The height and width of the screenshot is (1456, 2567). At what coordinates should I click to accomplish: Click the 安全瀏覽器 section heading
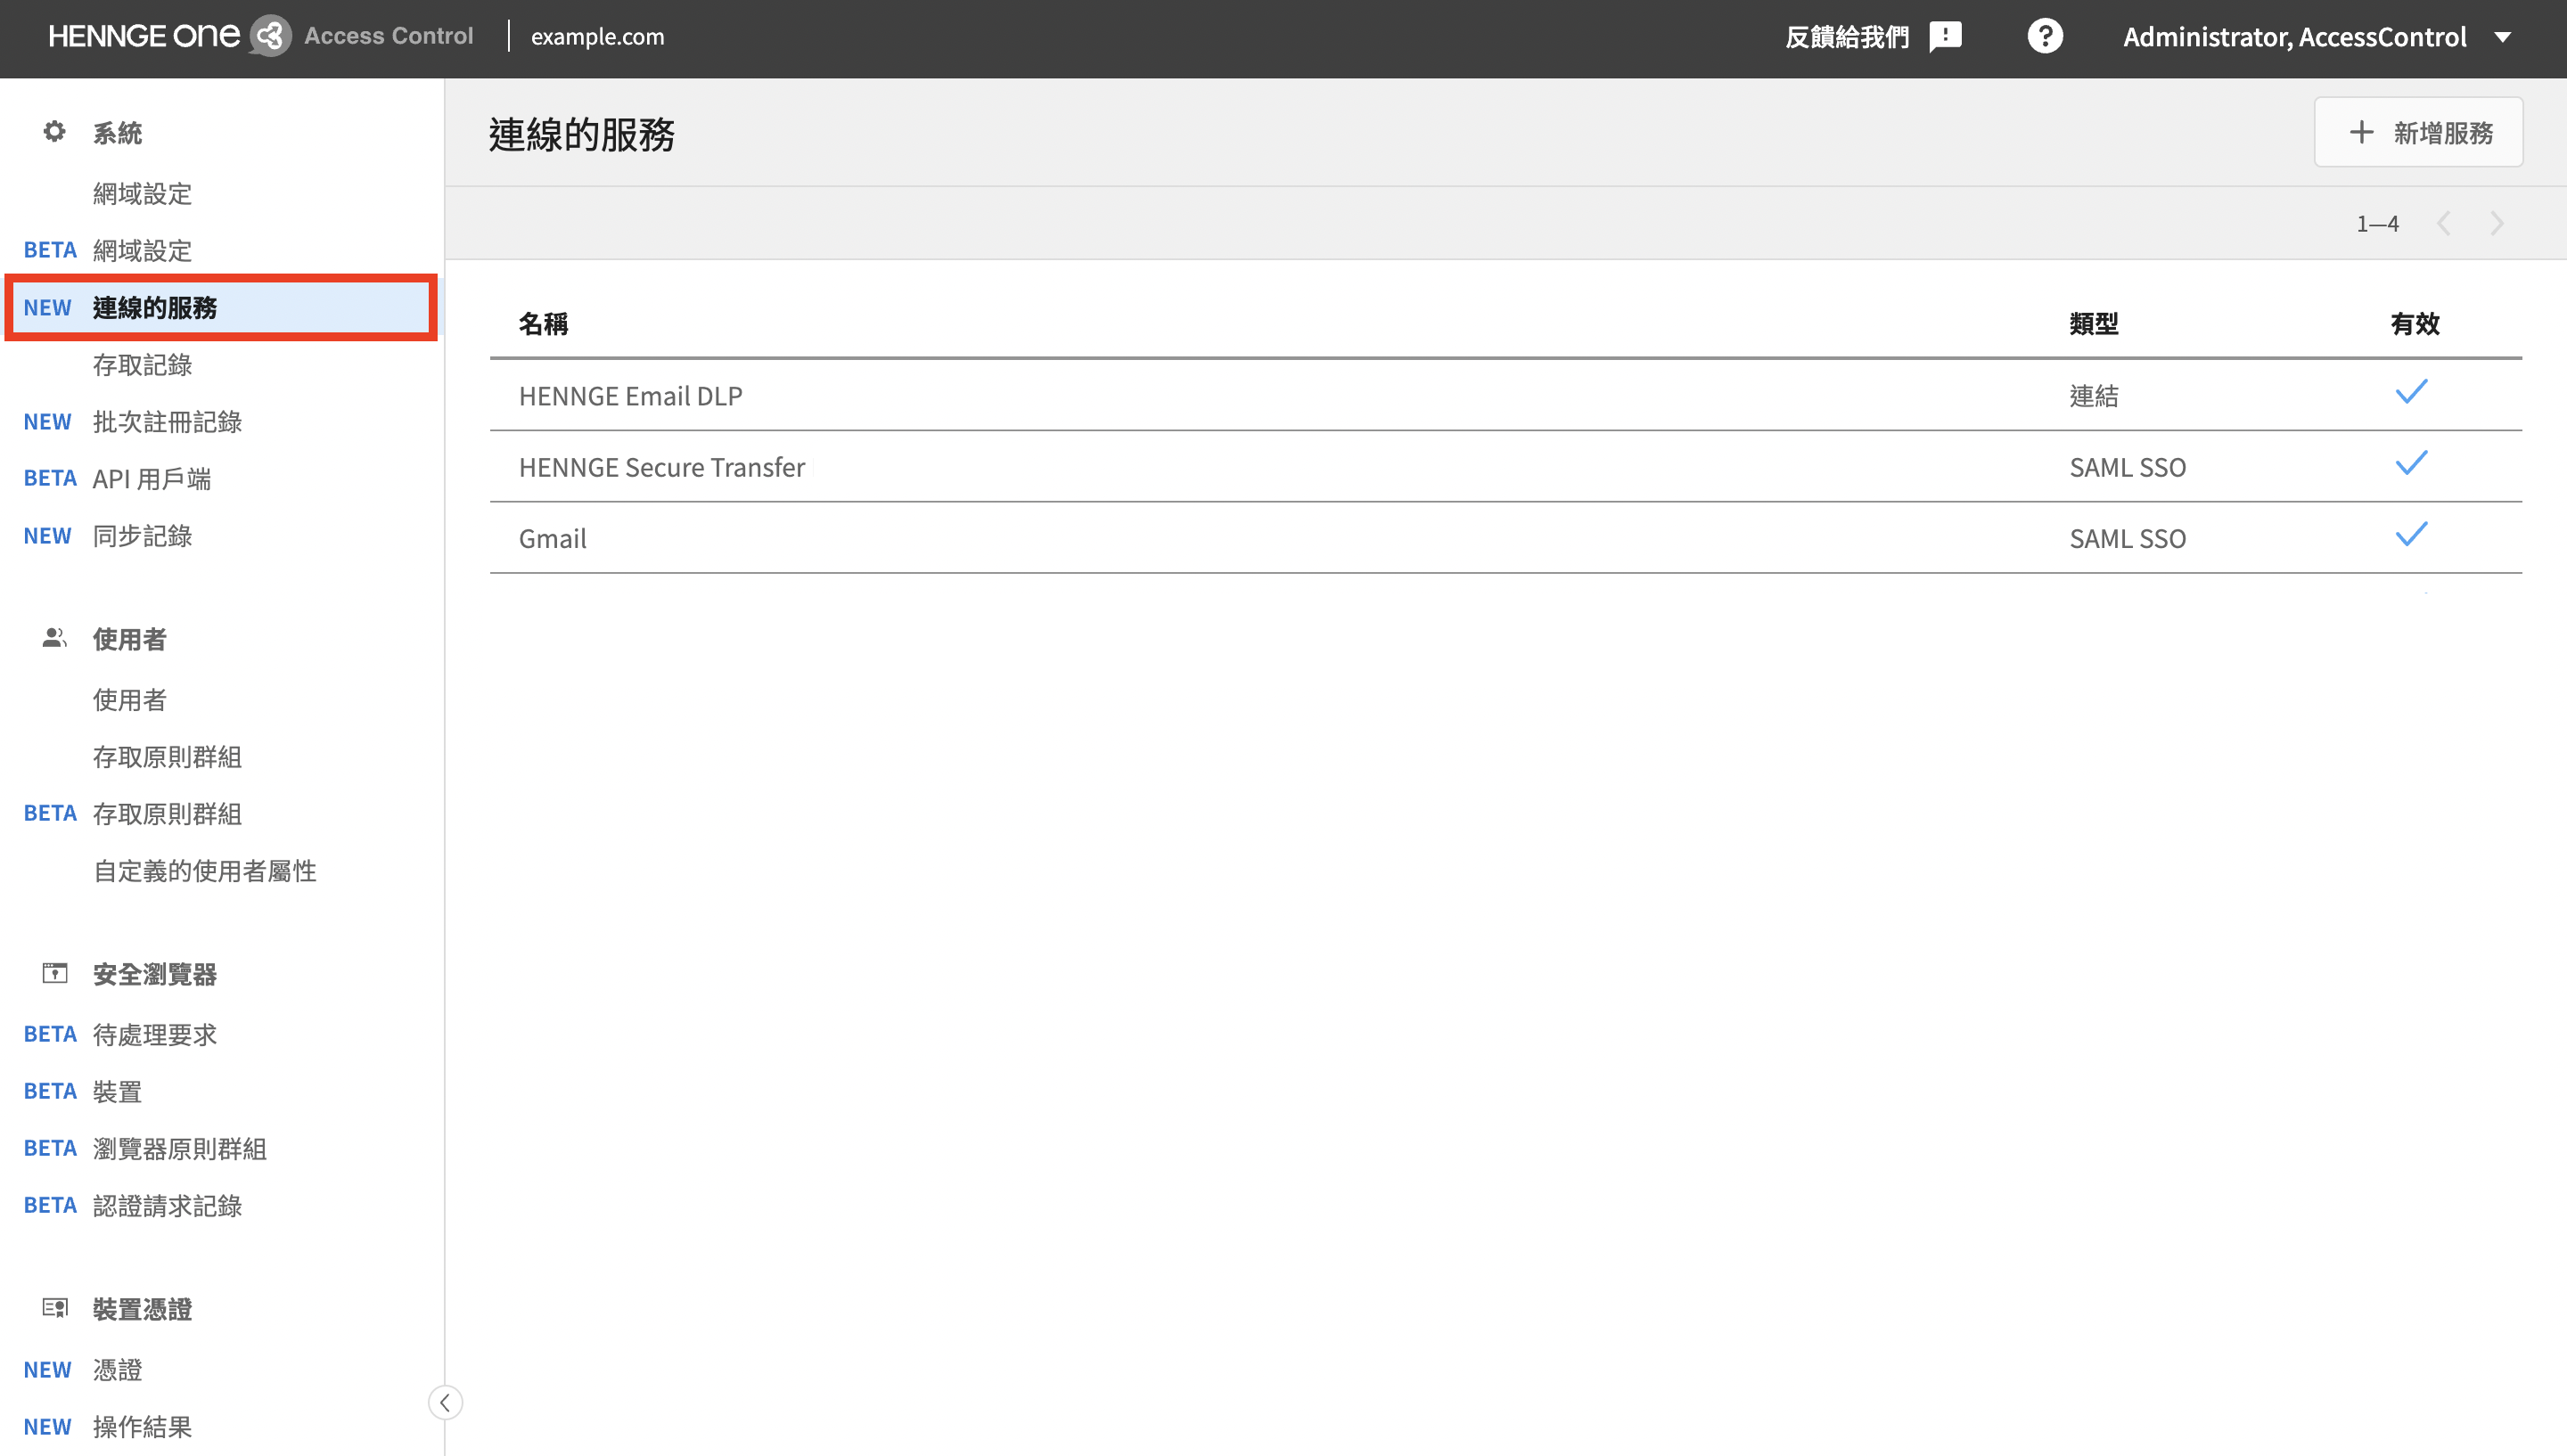click(x=155, y=973)
